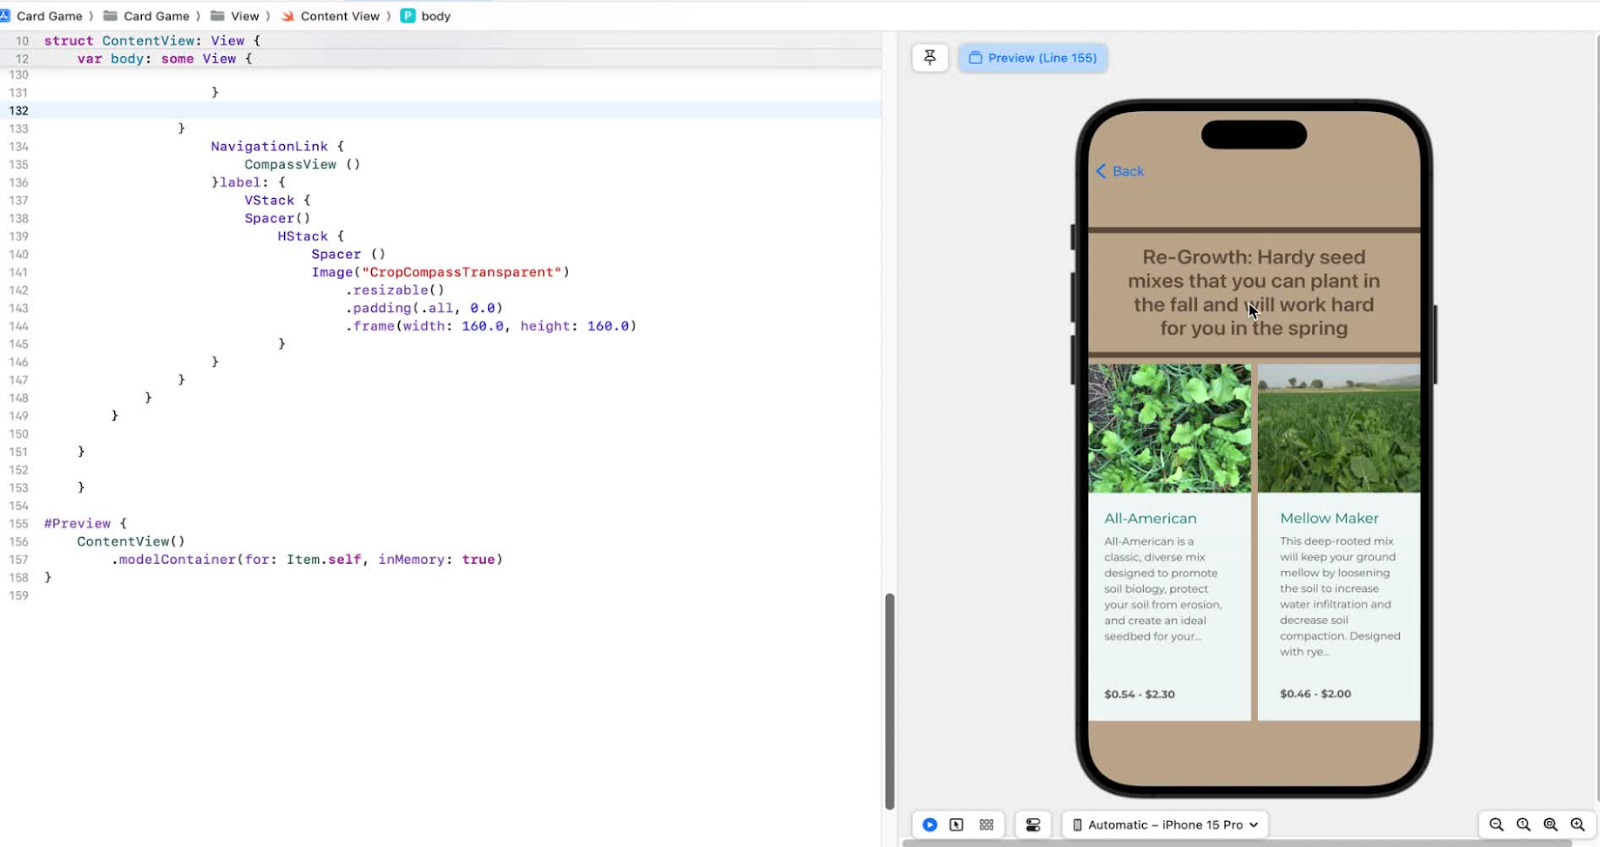Select the Preview (Line 155) tab
The height and width of the screenshot is (847, 1600).
click(1032, 58)
